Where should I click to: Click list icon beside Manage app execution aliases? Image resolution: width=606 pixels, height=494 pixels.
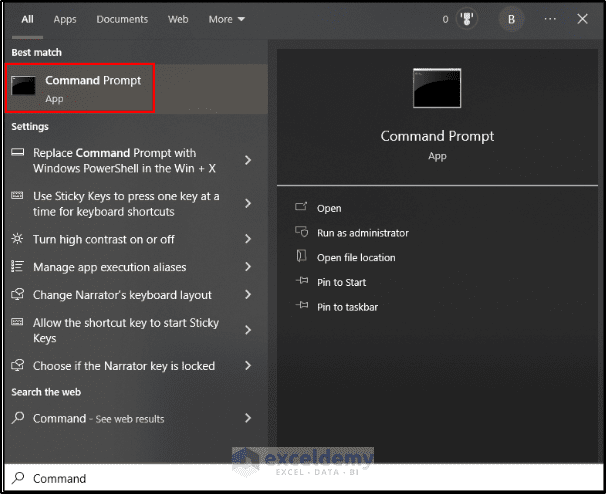click(17, 266)
